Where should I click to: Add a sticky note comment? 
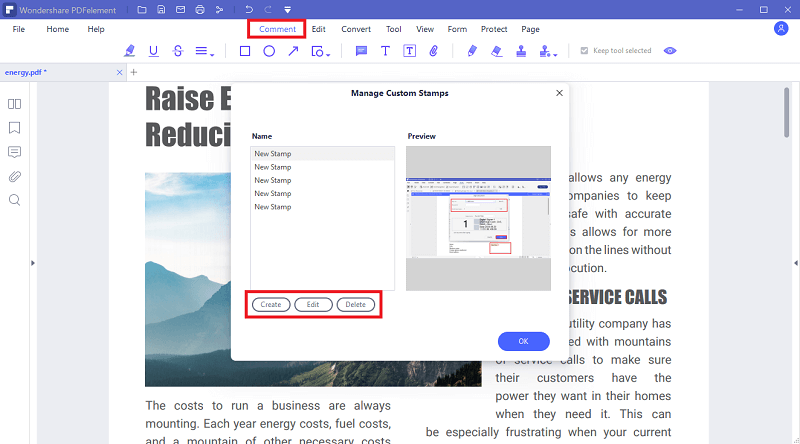point(361,51)
